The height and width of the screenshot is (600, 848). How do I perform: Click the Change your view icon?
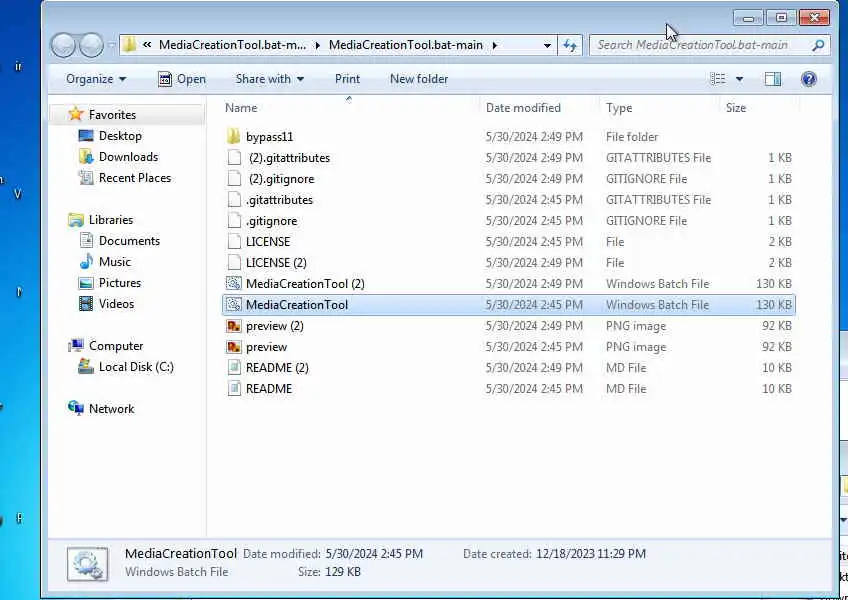click(x=718, y=79)
